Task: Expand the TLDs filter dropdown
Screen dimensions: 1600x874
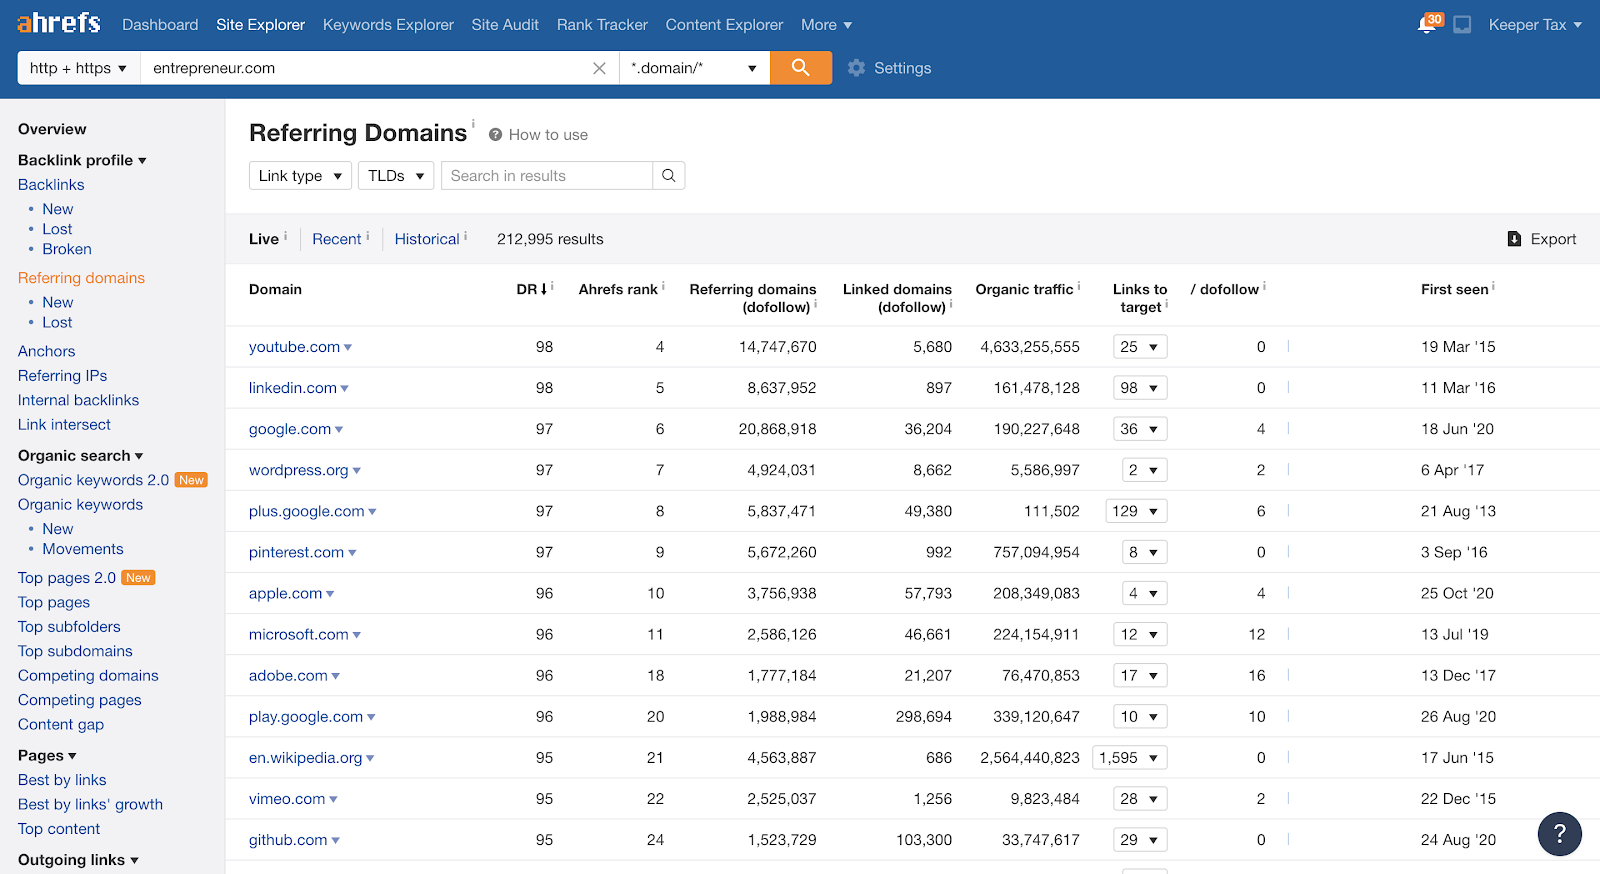Action: pos(396,176)
